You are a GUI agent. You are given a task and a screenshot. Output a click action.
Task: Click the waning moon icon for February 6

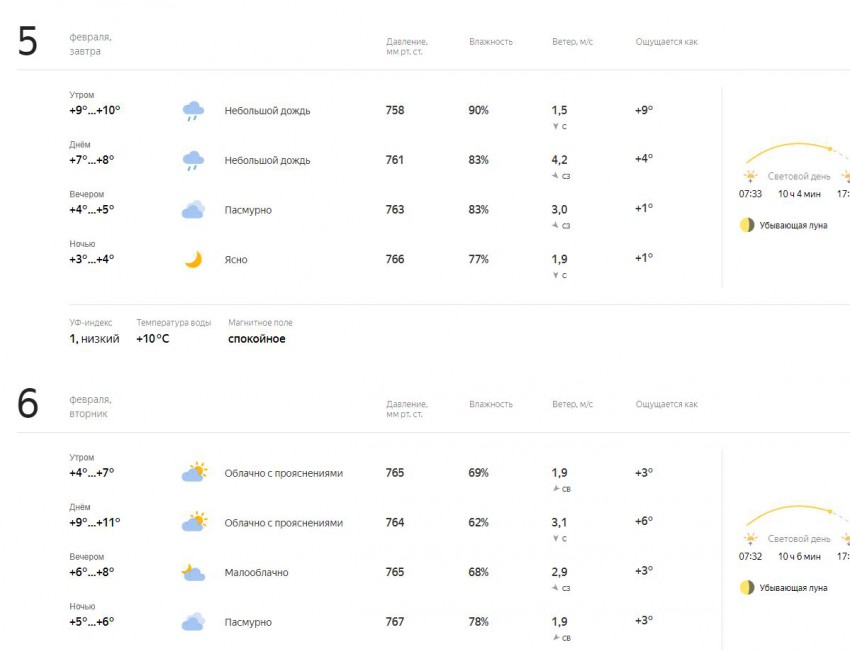[x=747, y=587]
